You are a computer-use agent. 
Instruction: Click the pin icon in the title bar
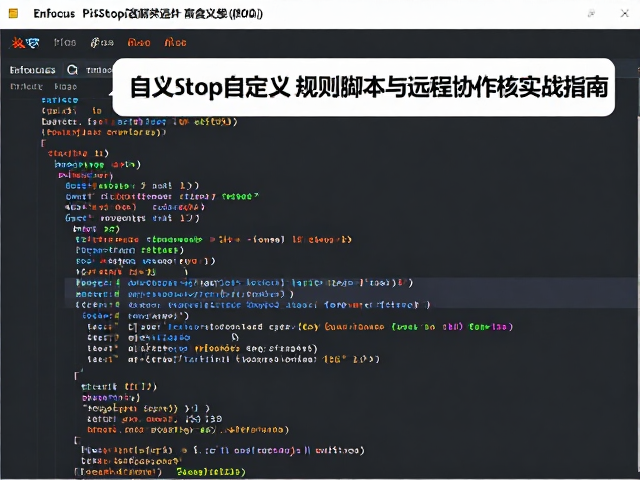591,13
